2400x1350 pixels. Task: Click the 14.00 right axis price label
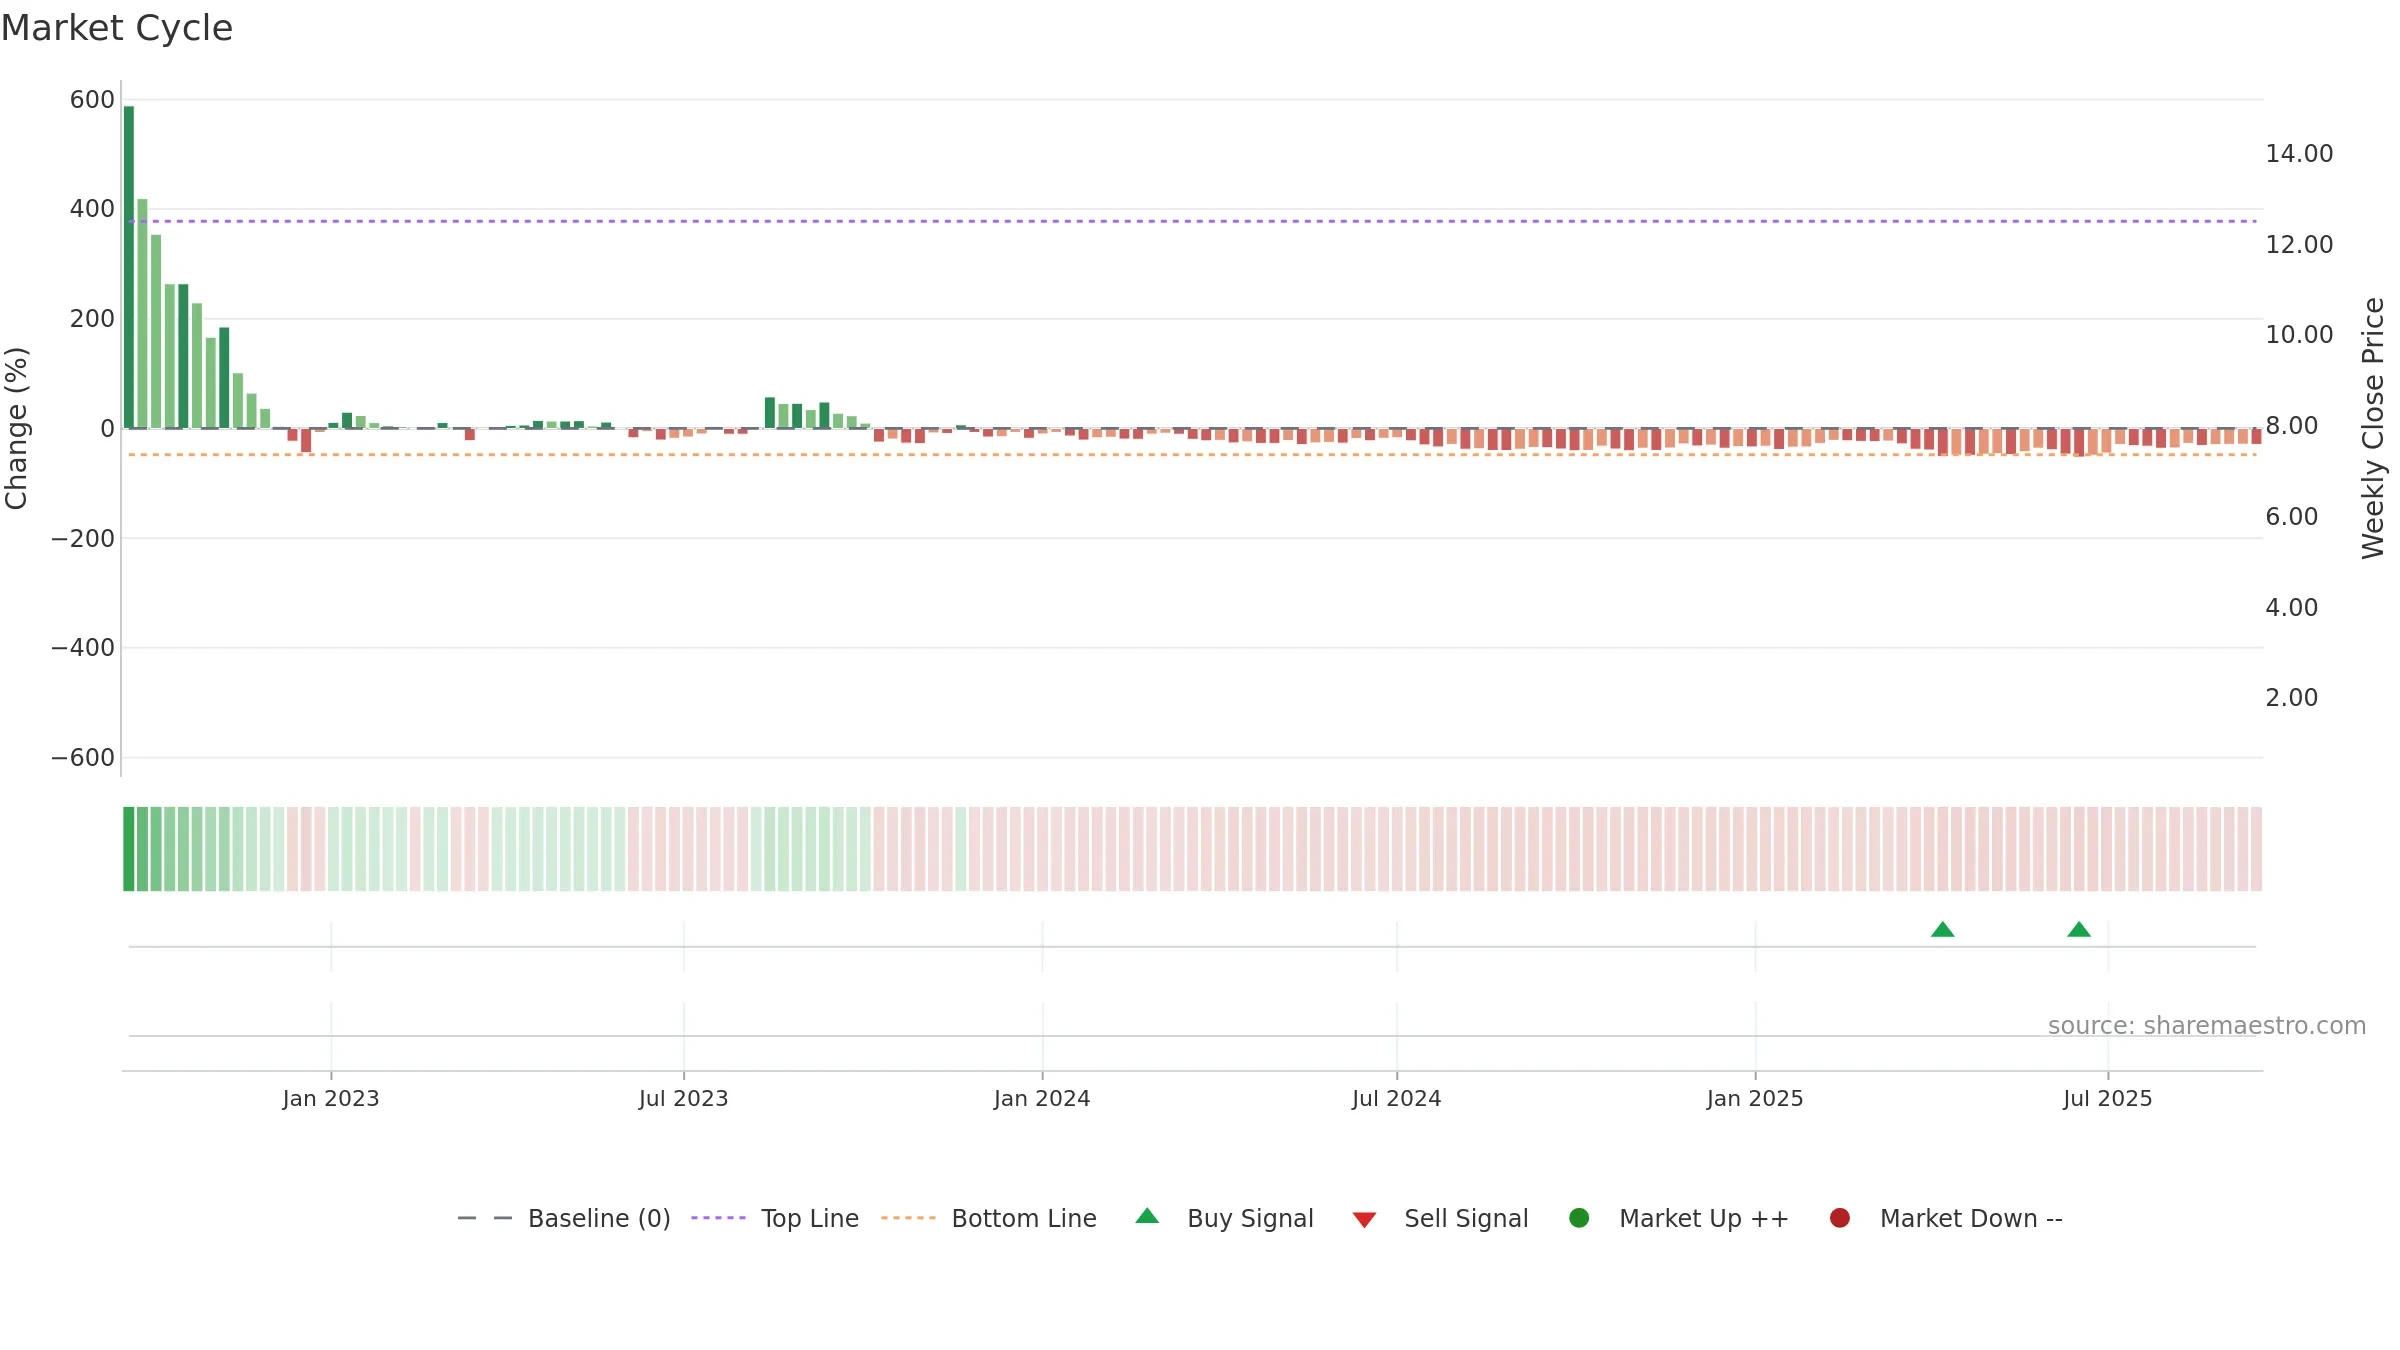pyautogui.click(x=2299, y=154)
